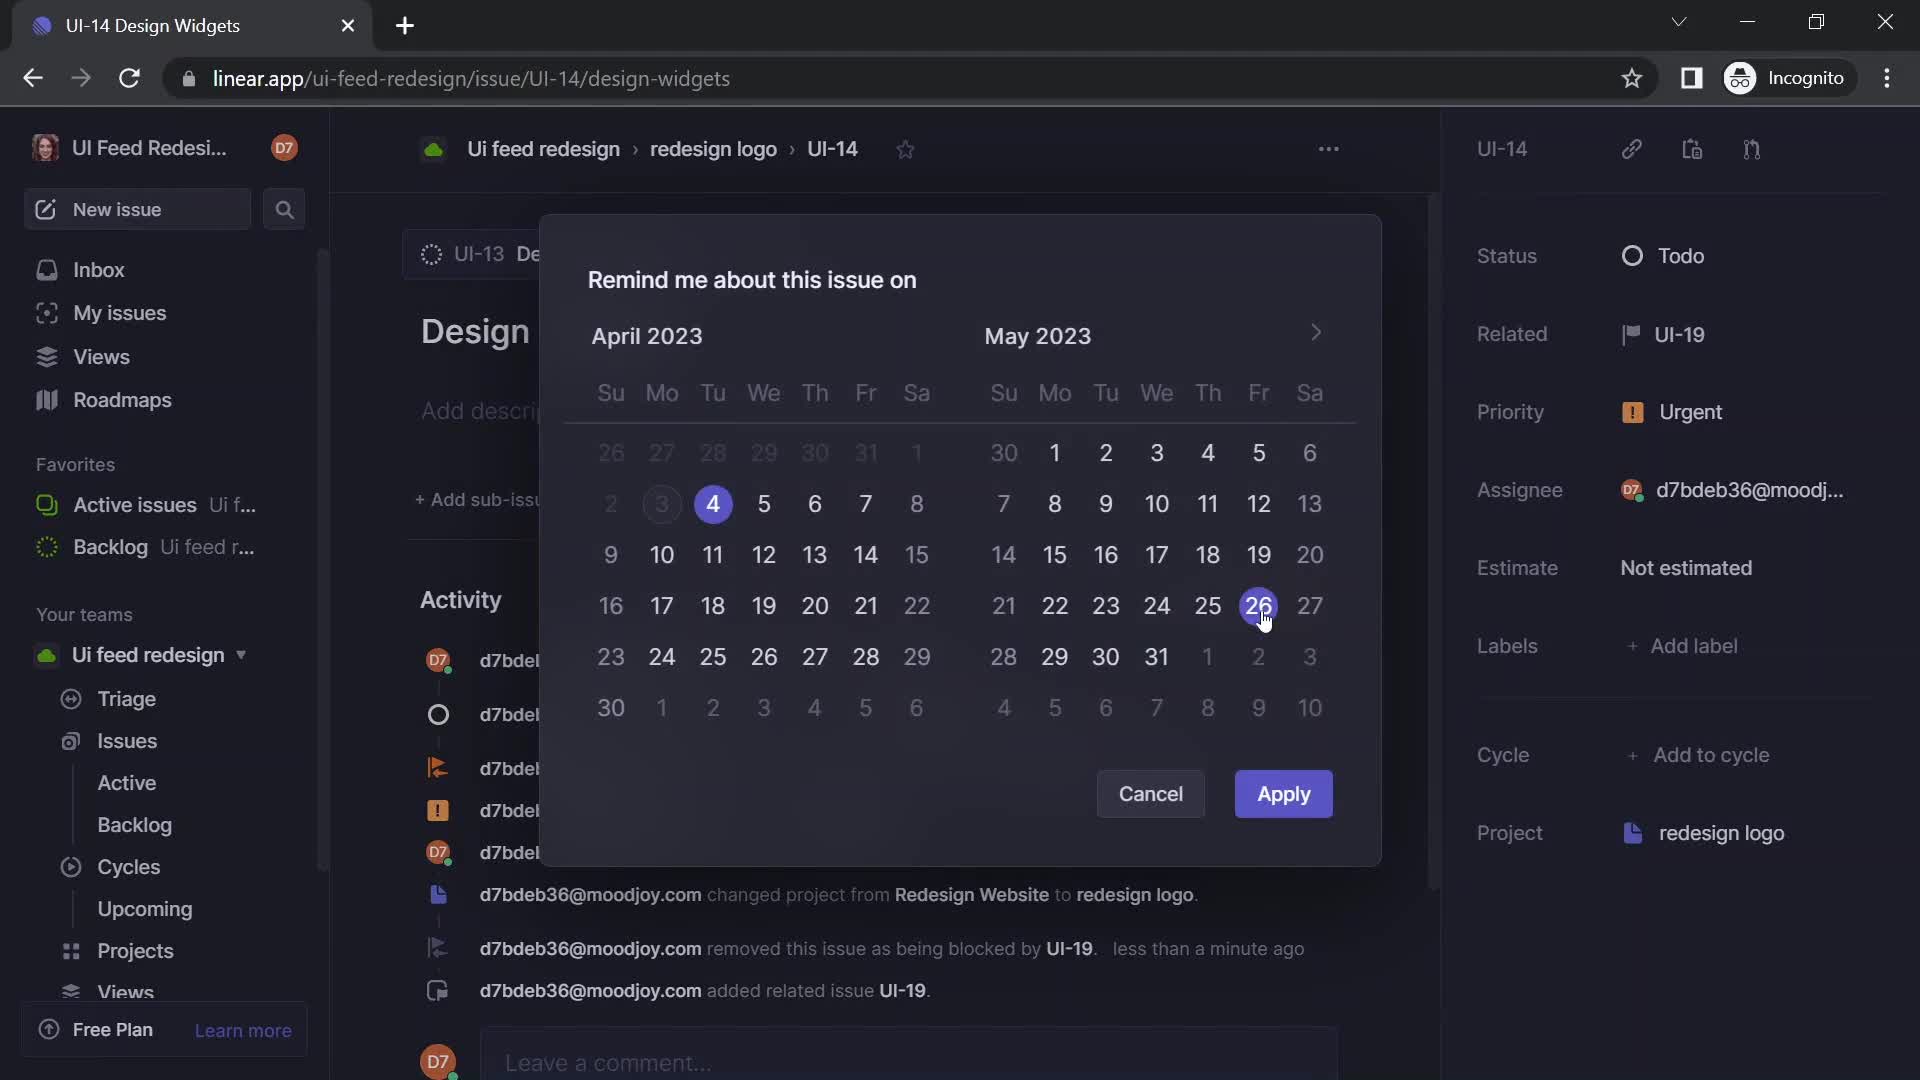Click the copy link icon for UI-14
The height and width of the screenshot is (1080, 1920).
click(x=1634, y=150)
